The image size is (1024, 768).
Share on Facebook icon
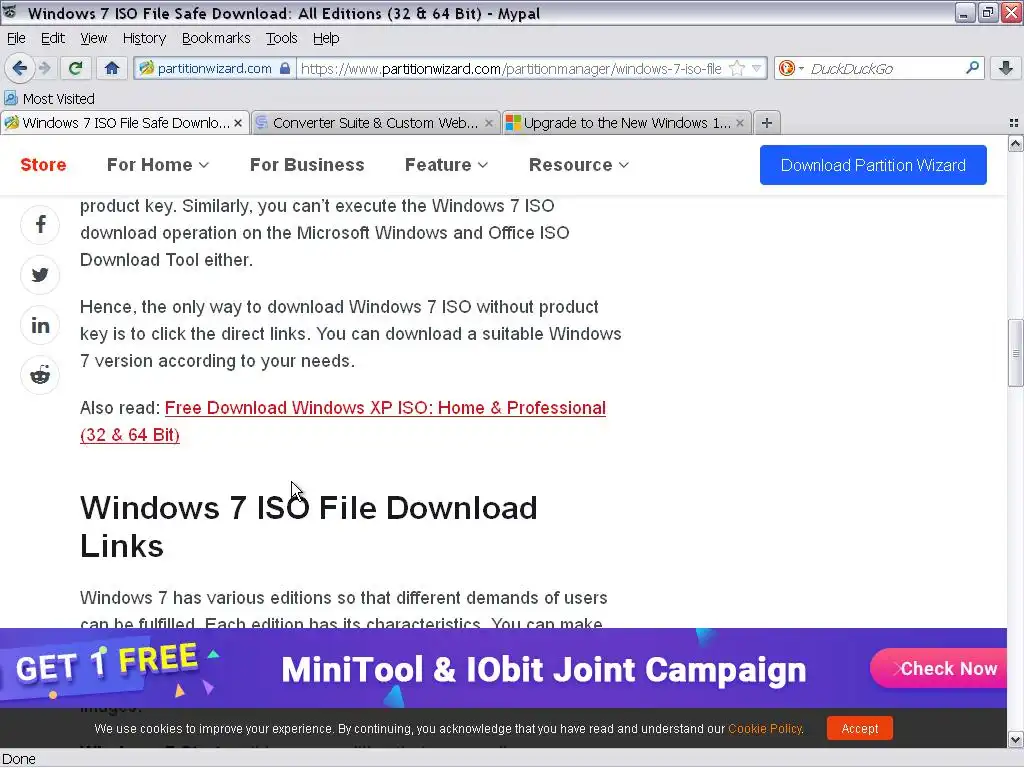click(x=40, y=224)
